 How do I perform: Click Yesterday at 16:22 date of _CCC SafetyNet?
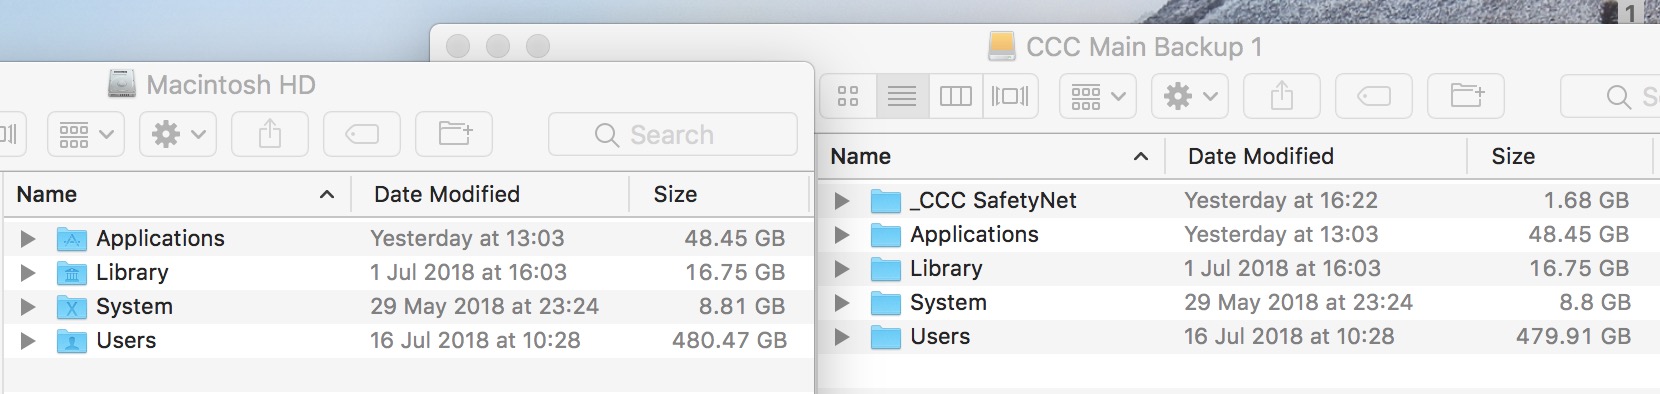(1281, 200)
